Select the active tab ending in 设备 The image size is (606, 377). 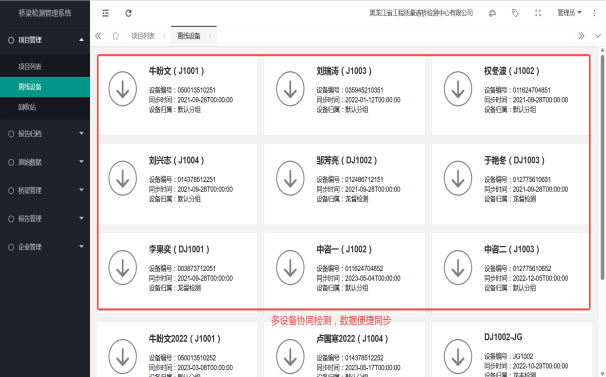pos(189,36)
